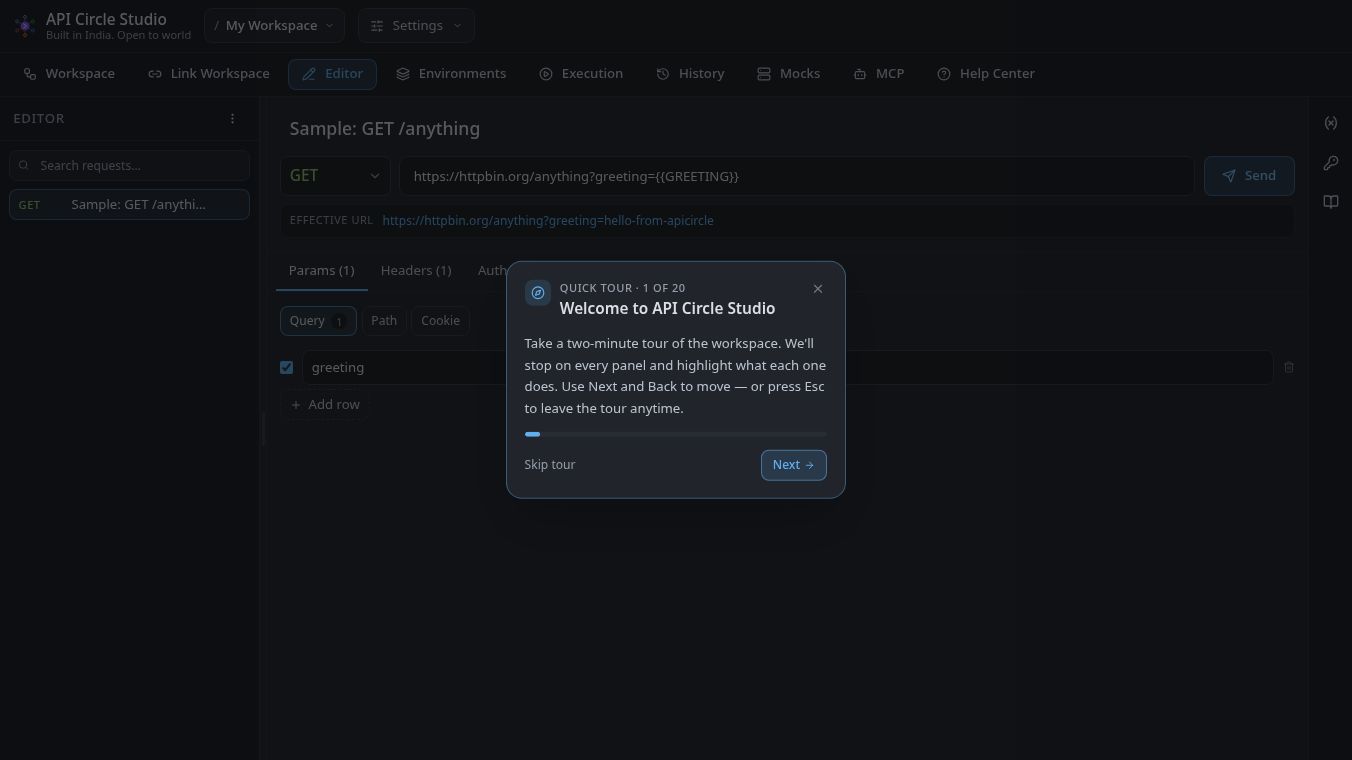Open the GET method dropdown
Screen dimensions: 1352x760
(x=335, y=176)
